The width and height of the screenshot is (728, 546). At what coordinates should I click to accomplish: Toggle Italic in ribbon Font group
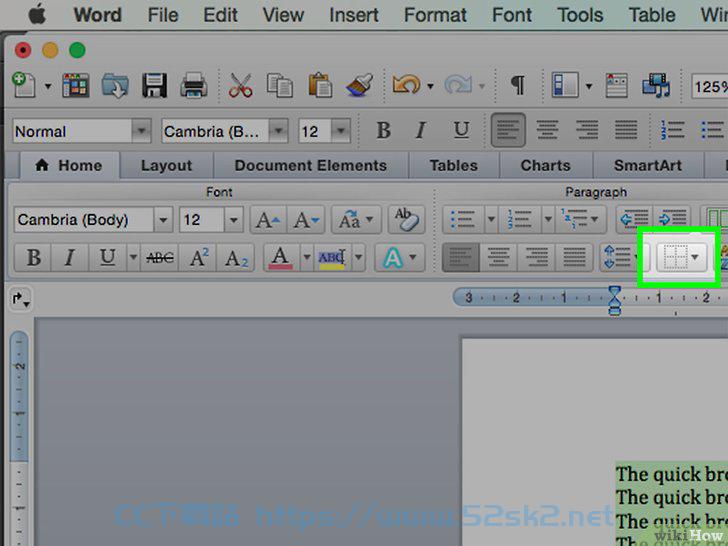pyautogui.click(x=70, y=257)
